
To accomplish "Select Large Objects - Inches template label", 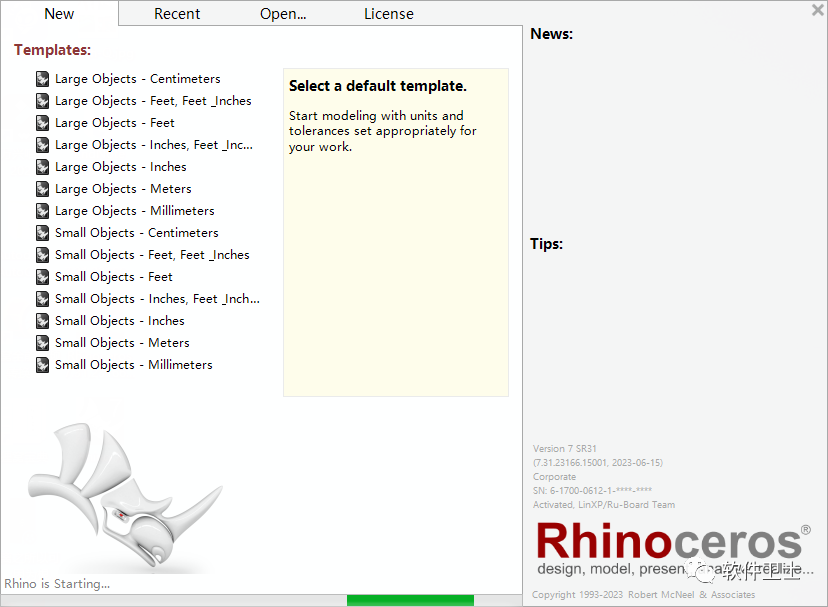I will 121,167.
